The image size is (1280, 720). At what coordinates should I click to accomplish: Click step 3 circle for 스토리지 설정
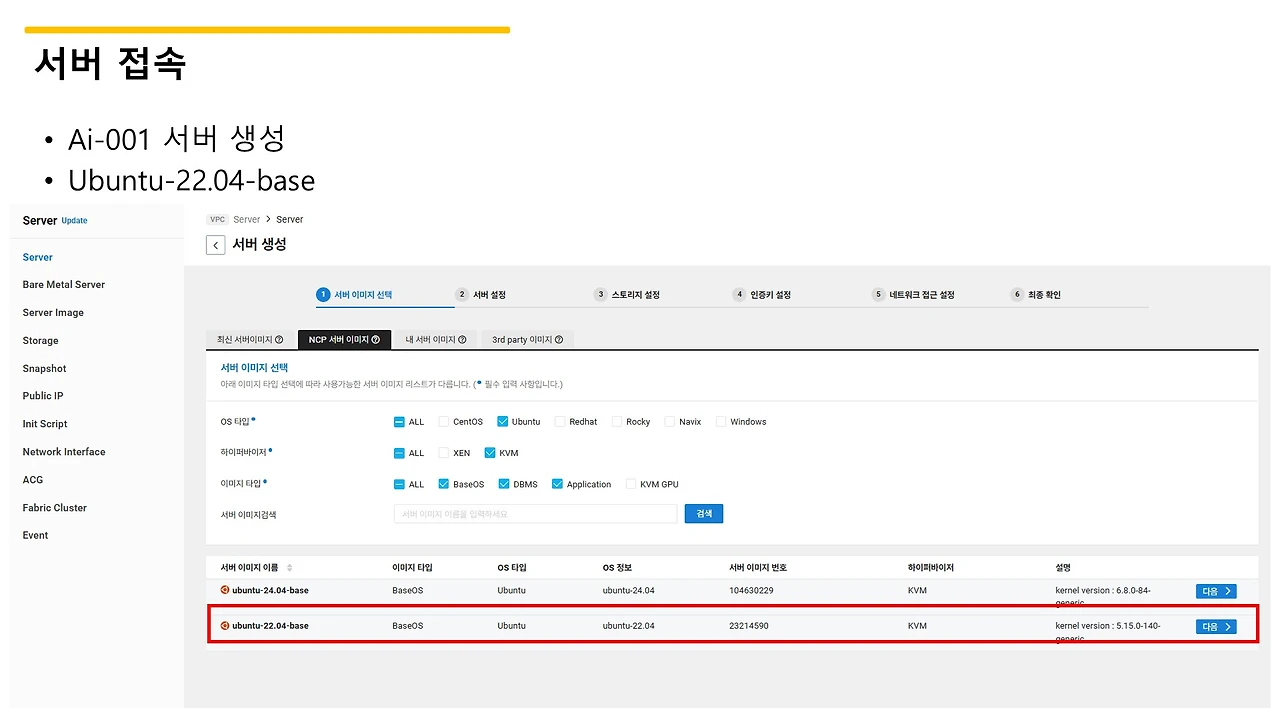[601, 295]
